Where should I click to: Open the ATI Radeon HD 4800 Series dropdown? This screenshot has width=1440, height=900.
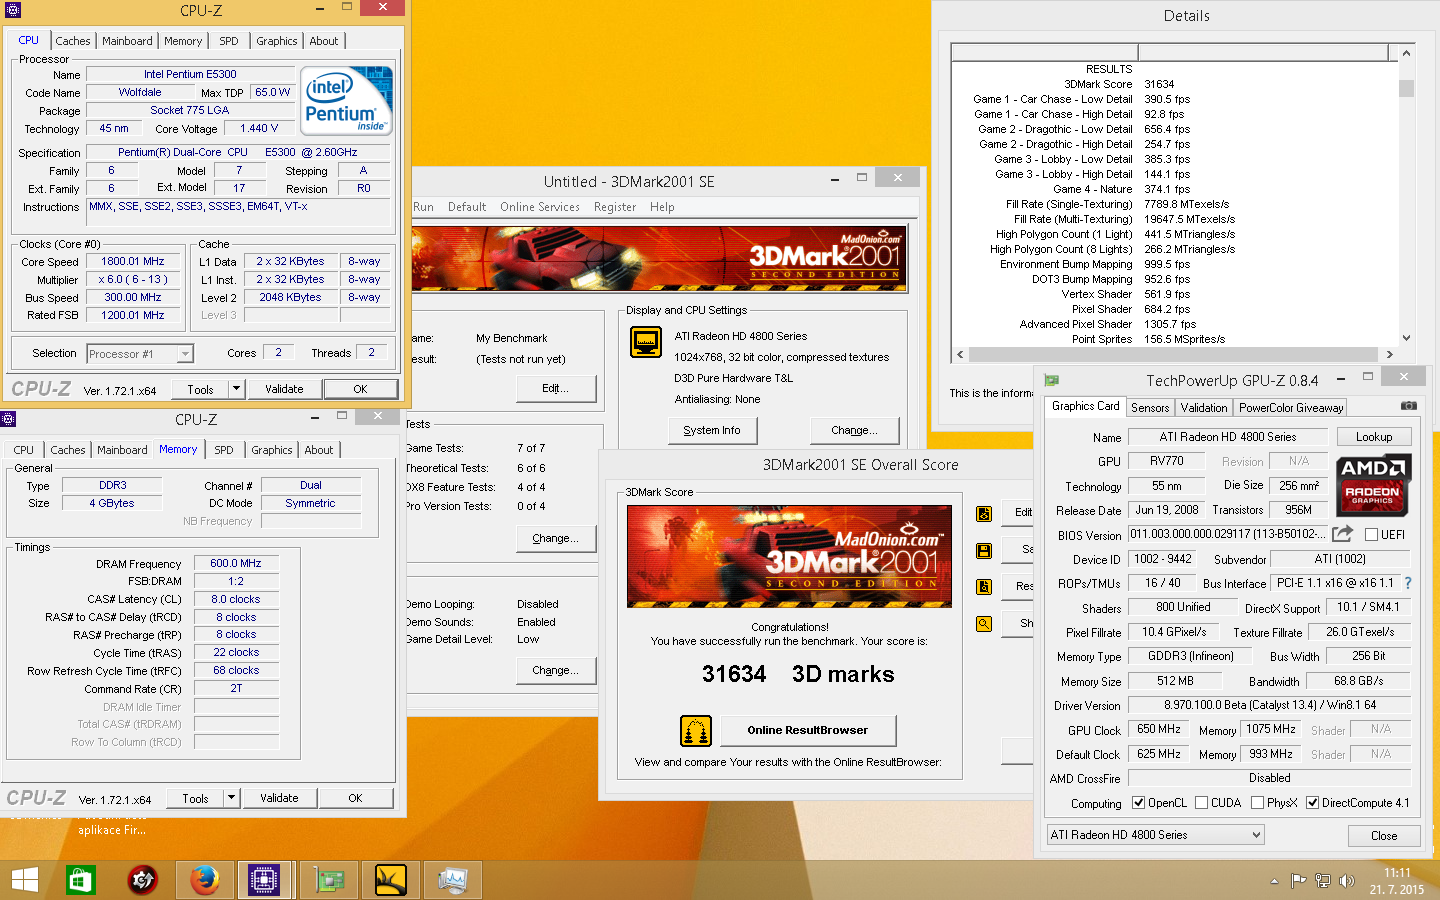1155,835
